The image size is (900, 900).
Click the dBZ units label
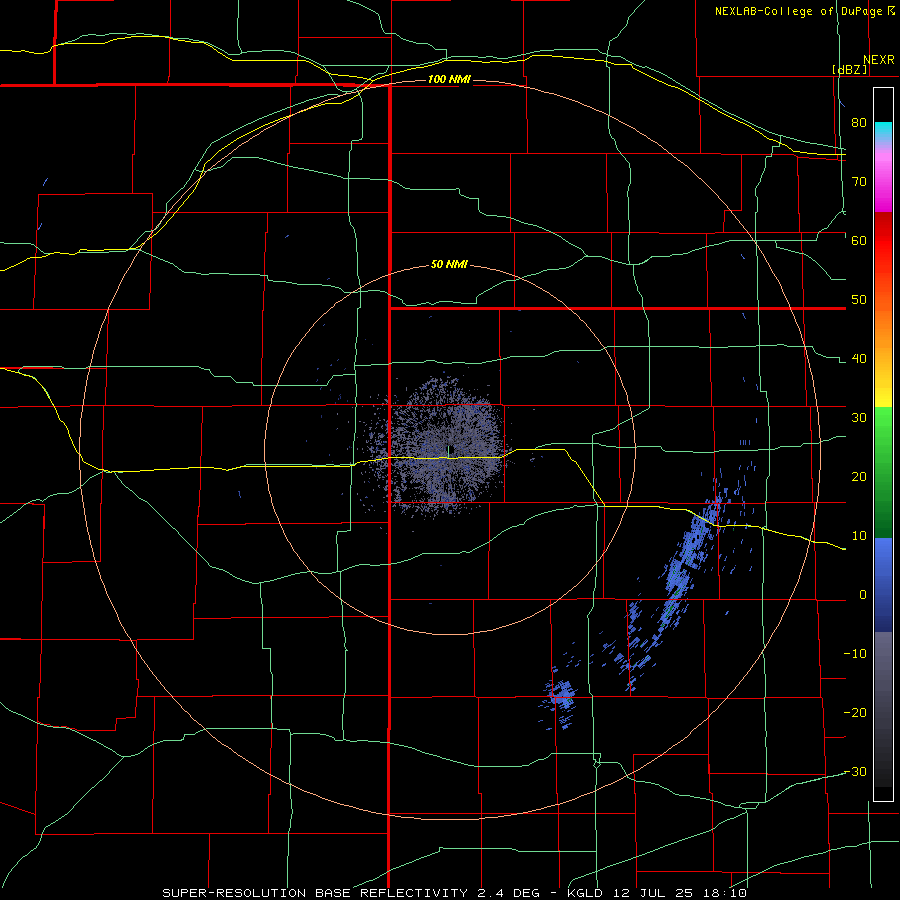point(849,69)
